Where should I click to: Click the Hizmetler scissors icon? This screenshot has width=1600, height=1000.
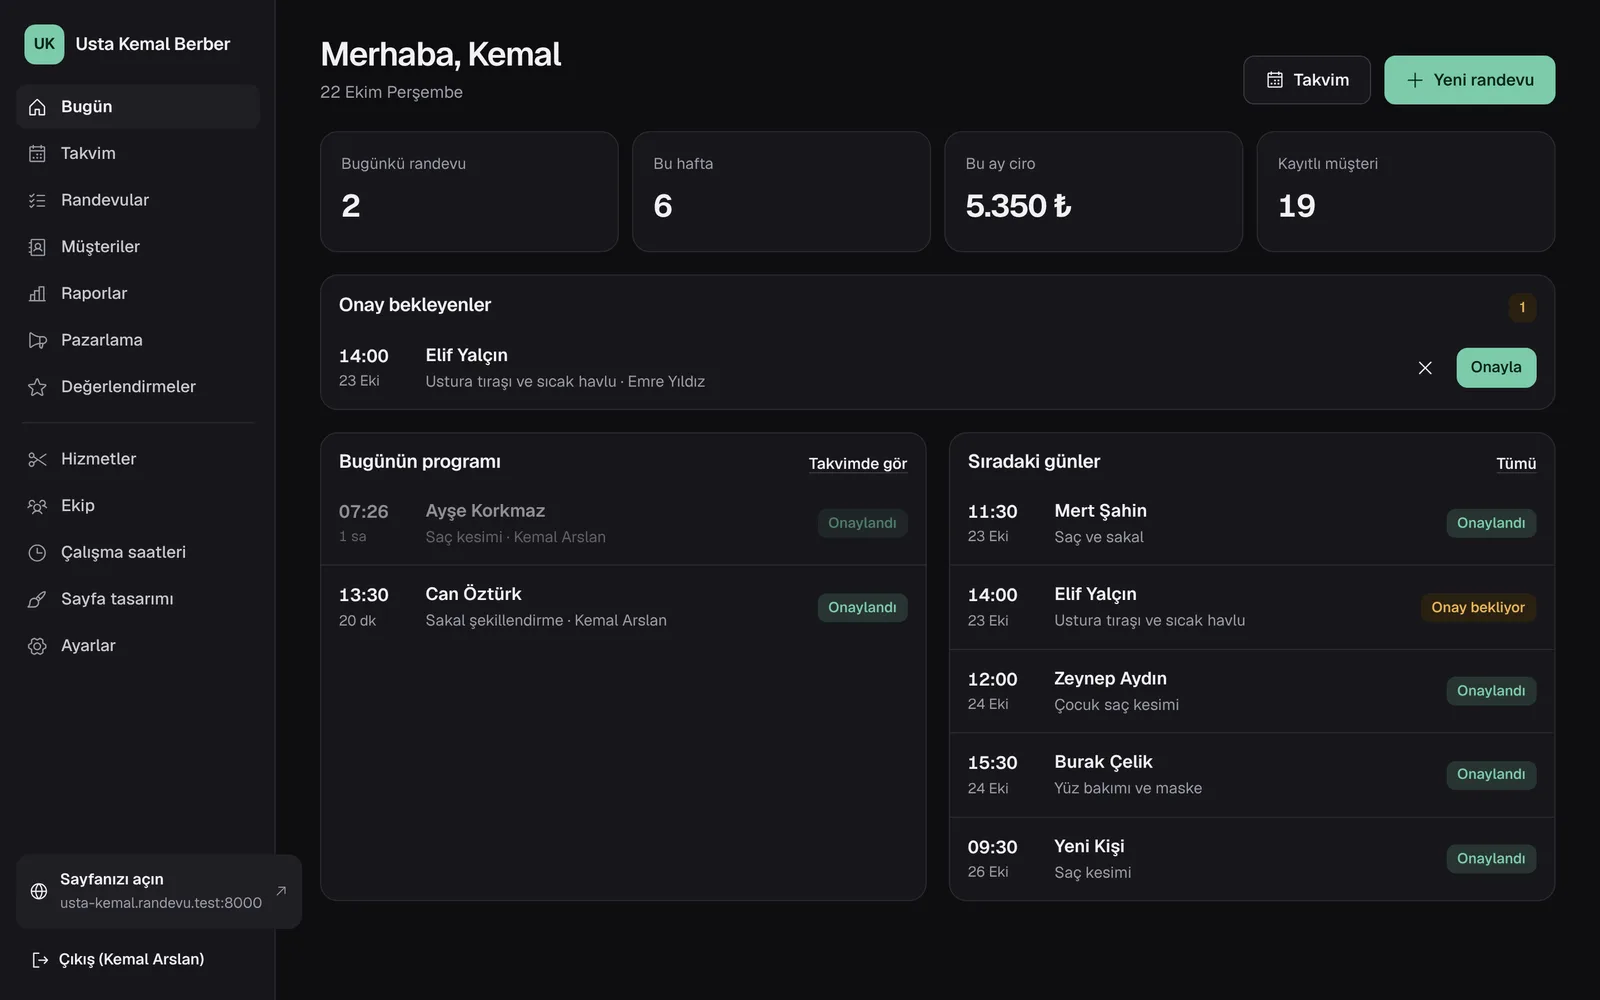[x=37, y=459]
